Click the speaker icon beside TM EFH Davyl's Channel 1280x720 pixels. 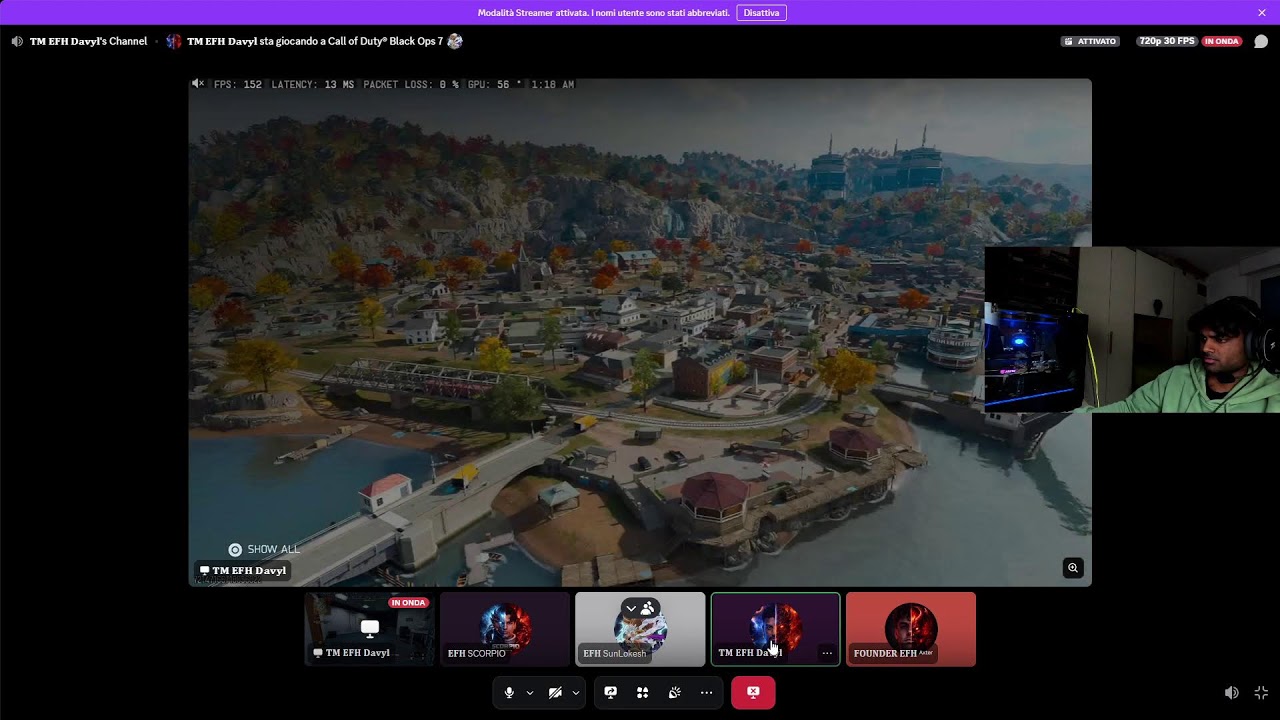point(17,41)
